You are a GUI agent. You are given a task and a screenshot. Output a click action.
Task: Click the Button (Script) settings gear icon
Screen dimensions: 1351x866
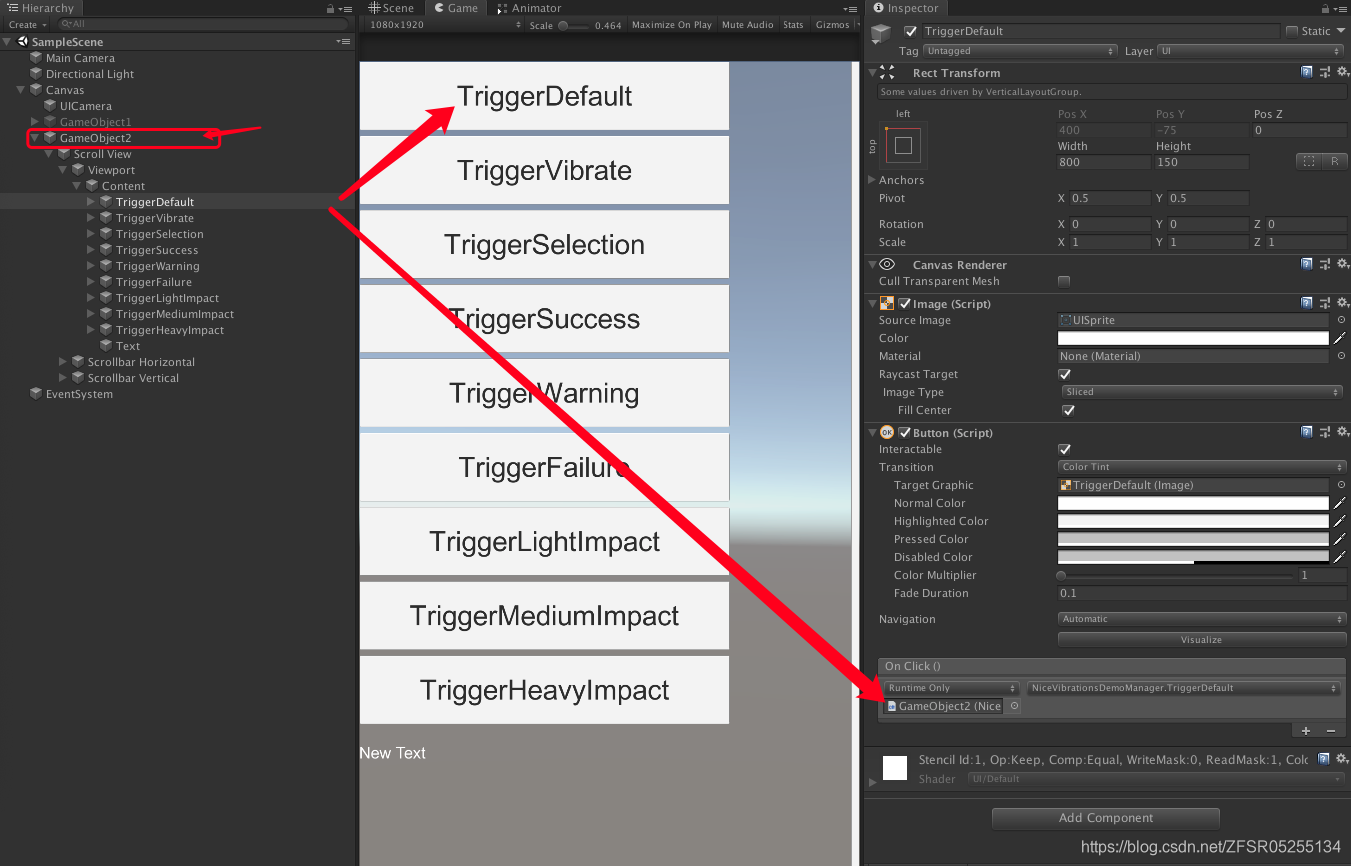(1344, 432)
